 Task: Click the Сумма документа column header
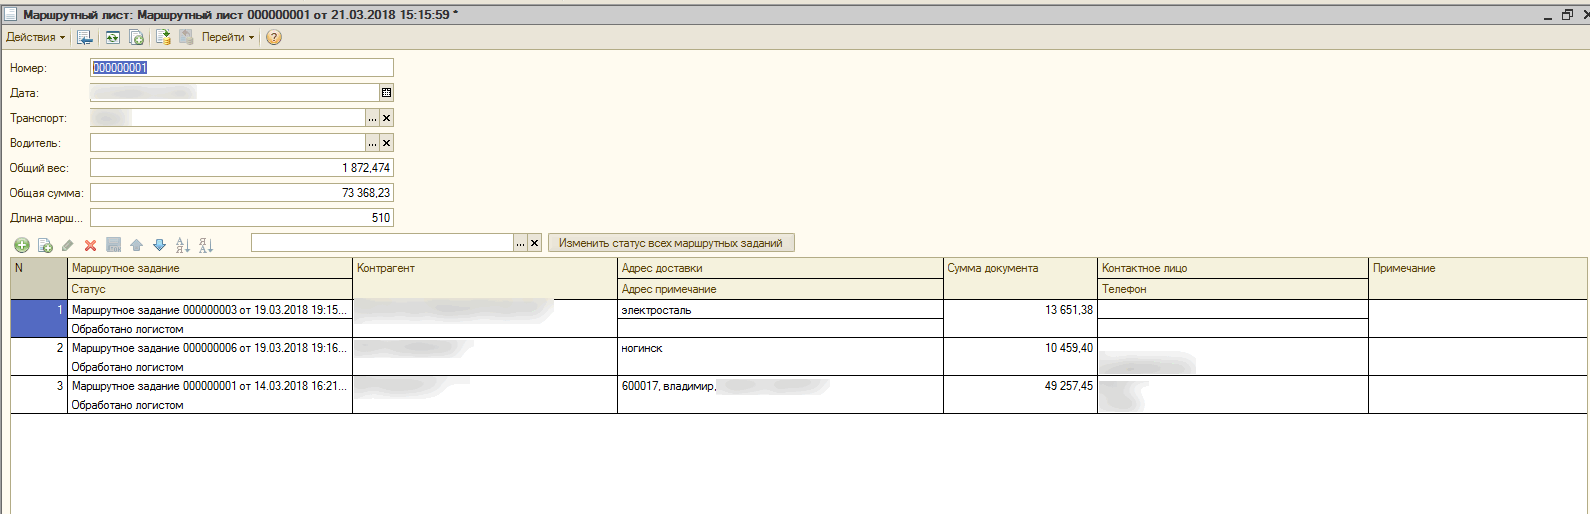(1019, 268)
